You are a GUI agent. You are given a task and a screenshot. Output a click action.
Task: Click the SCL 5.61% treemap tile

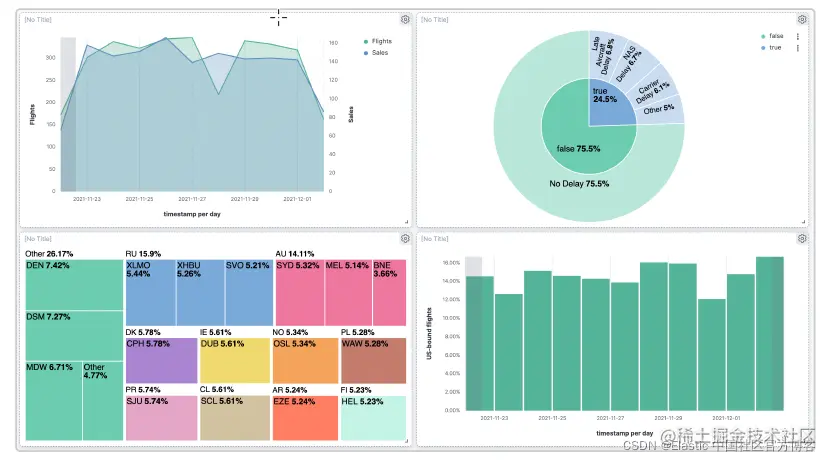tap(235, 418)
